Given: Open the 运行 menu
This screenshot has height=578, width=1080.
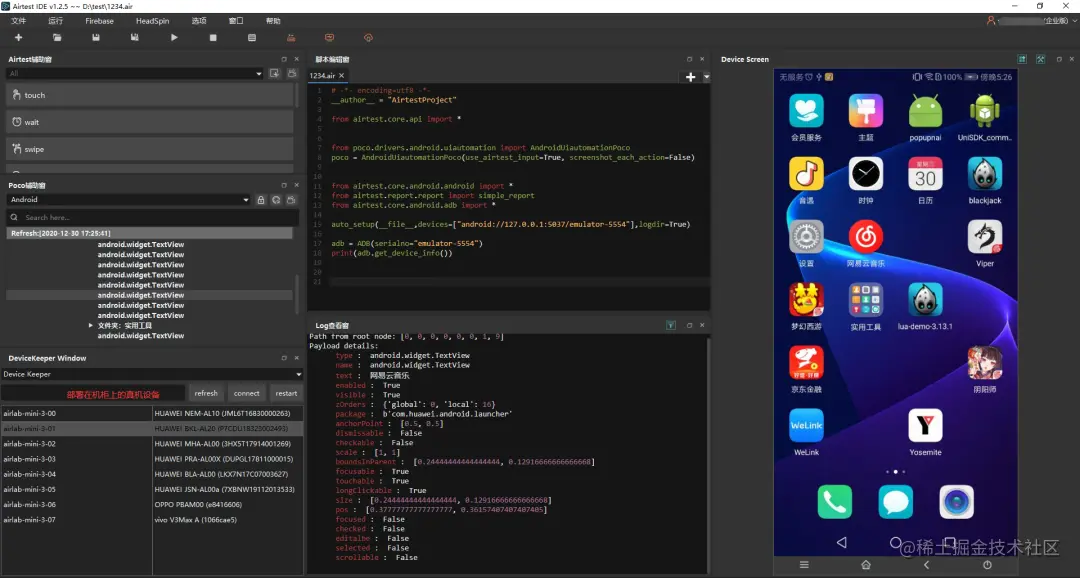Looking at the screenshot, I should coord(56,21).
